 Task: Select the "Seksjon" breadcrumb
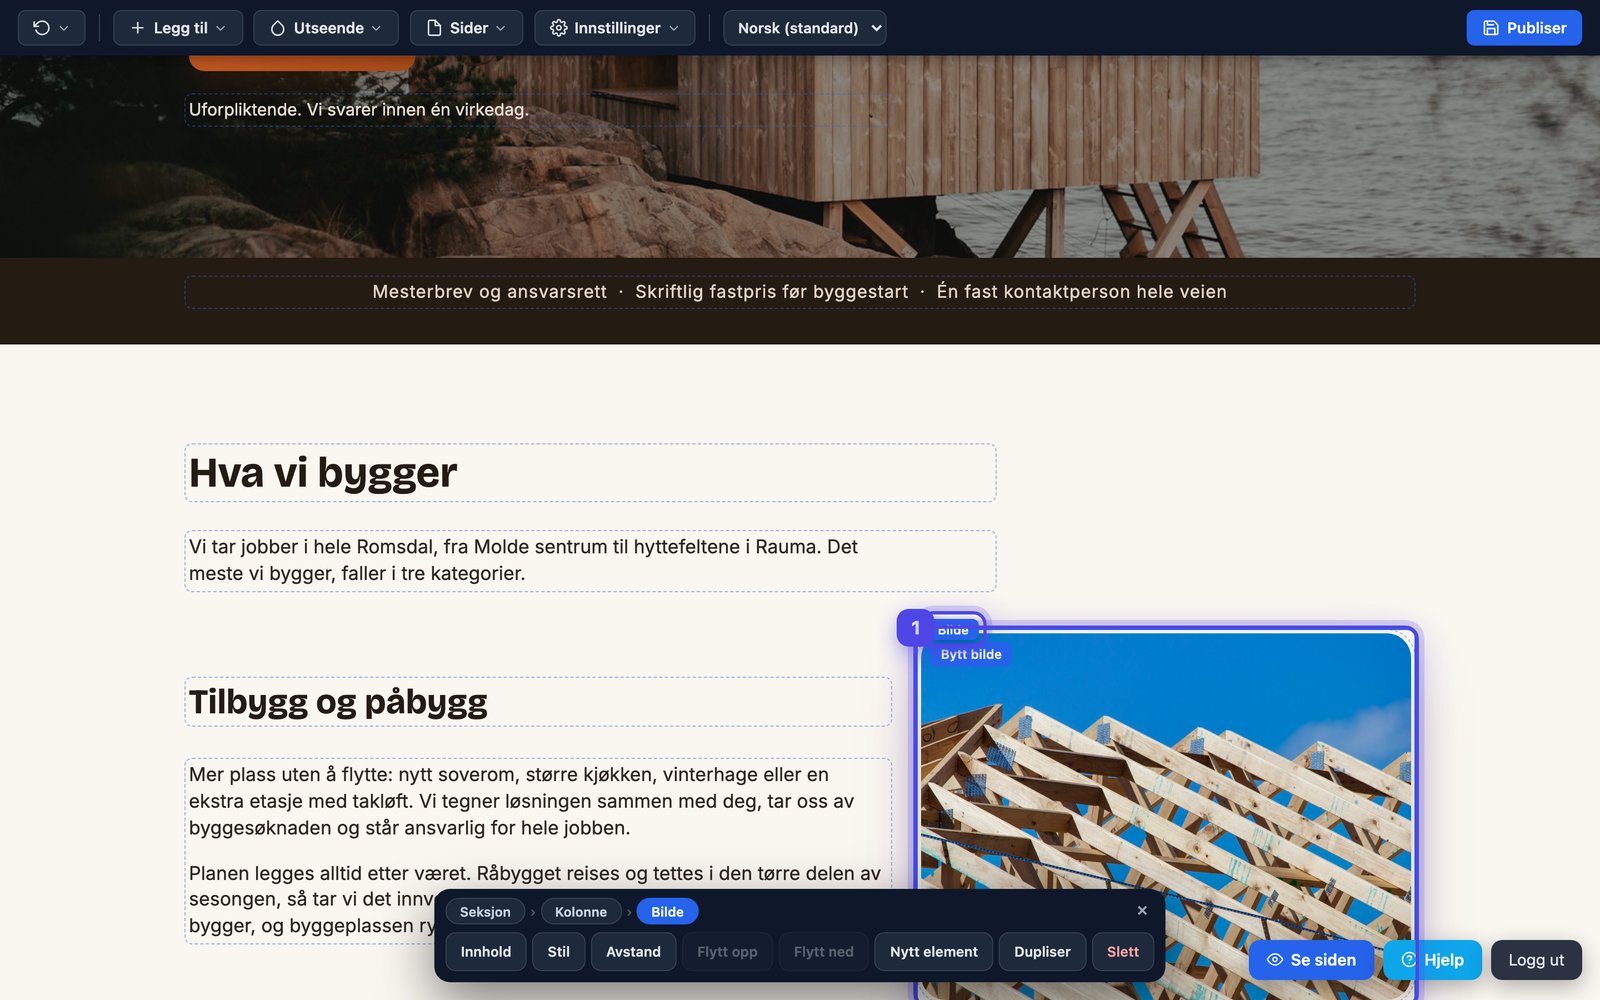[485, 912]
